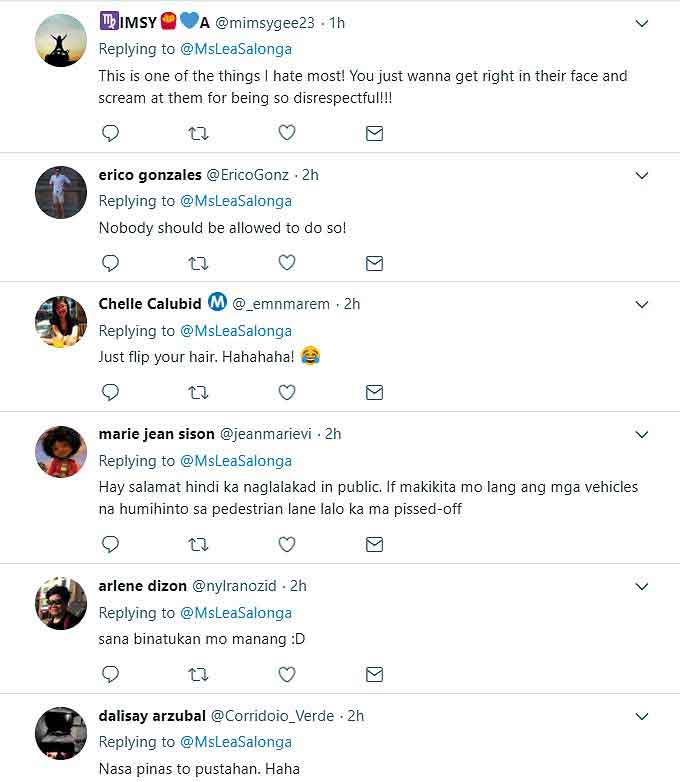The height and width of the screenshot is (782, 680).
Task: Retweet erico gonzales' reply
Action: coord(198,263)
